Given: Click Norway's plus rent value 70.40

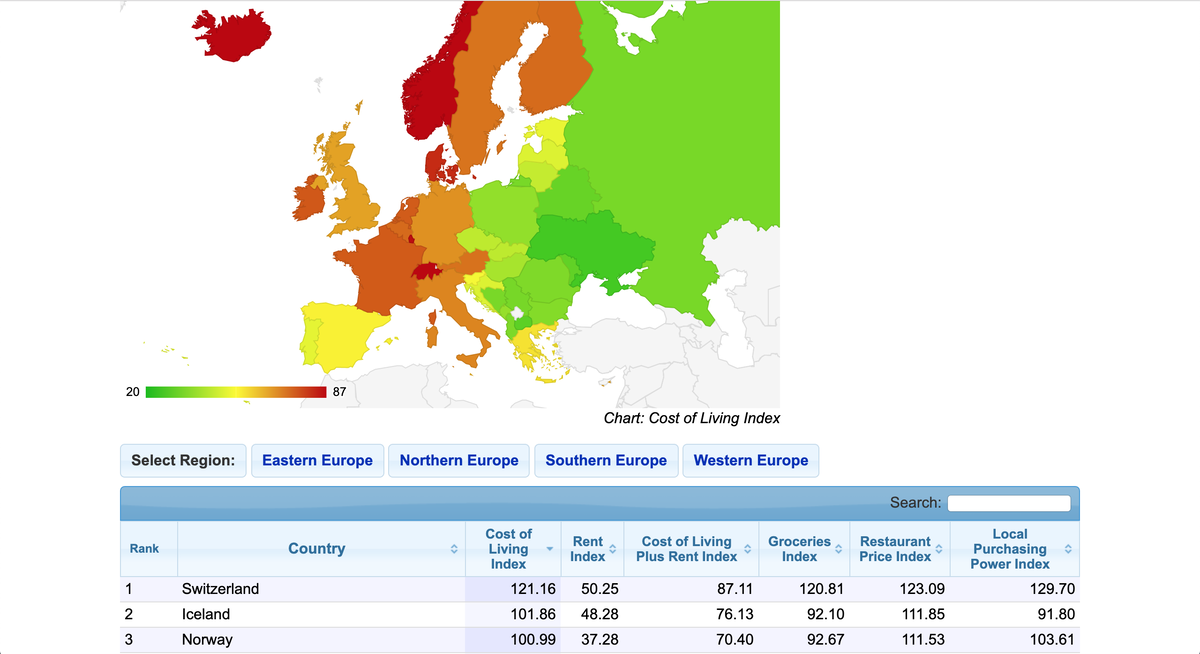Looking at the screenshot, I should tap(734, 639).
